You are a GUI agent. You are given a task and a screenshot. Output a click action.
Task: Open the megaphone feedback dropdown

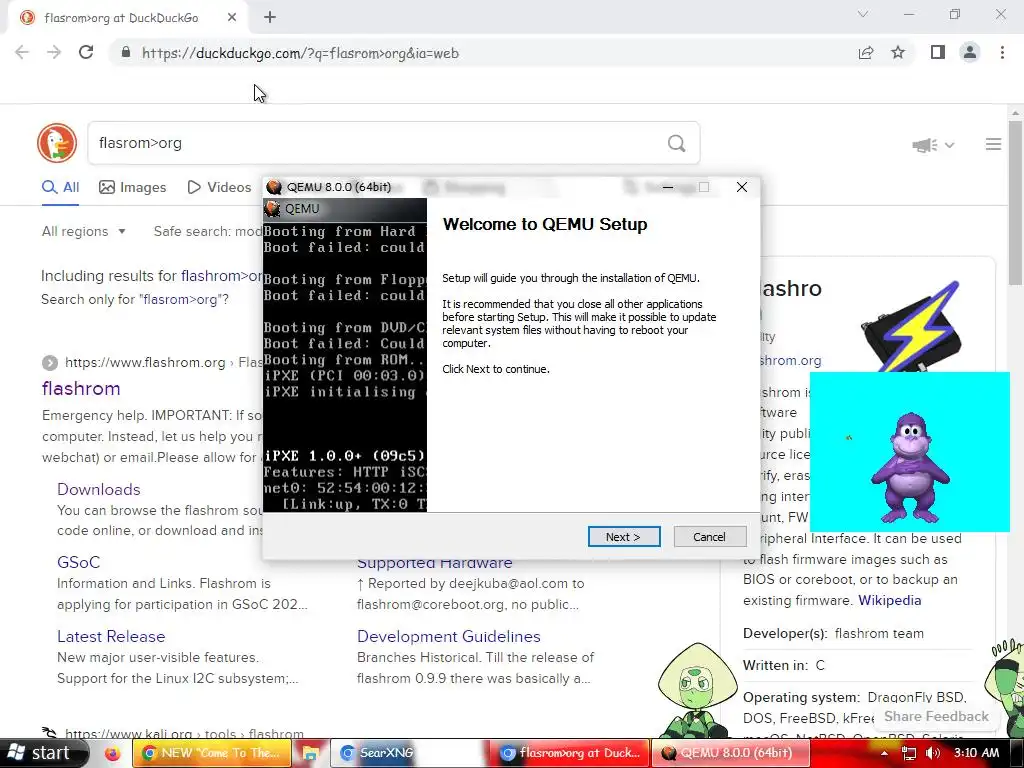(x=933, y=145)
